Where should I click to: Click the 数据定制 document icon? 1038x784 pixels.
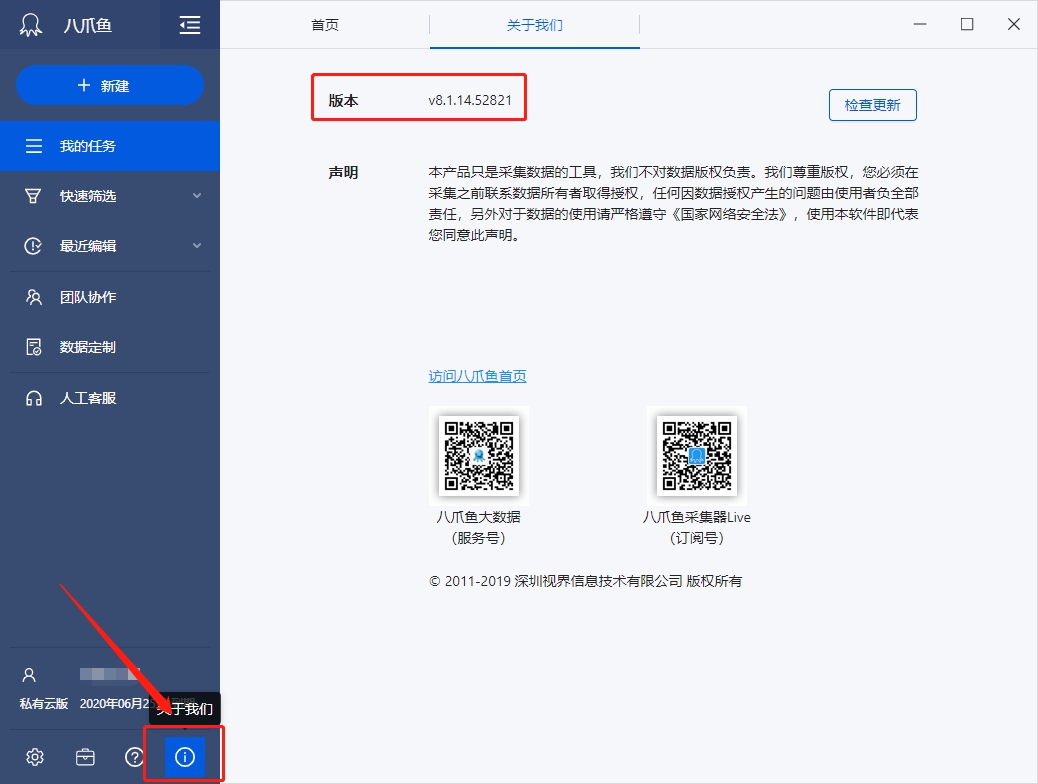click(x=33, y=347)
